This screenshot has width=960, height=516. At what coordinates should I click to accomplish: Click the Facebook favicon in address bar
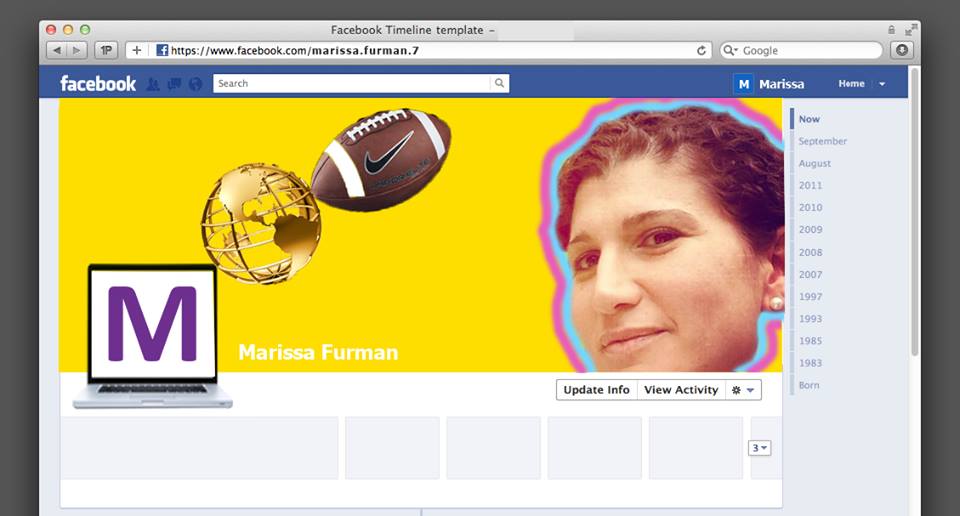[162, 50]
